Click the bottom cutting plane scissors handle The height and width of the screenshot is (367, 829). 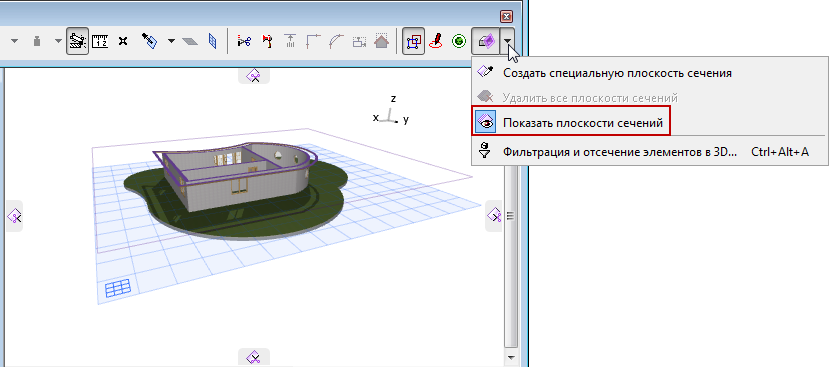(254, 357)
